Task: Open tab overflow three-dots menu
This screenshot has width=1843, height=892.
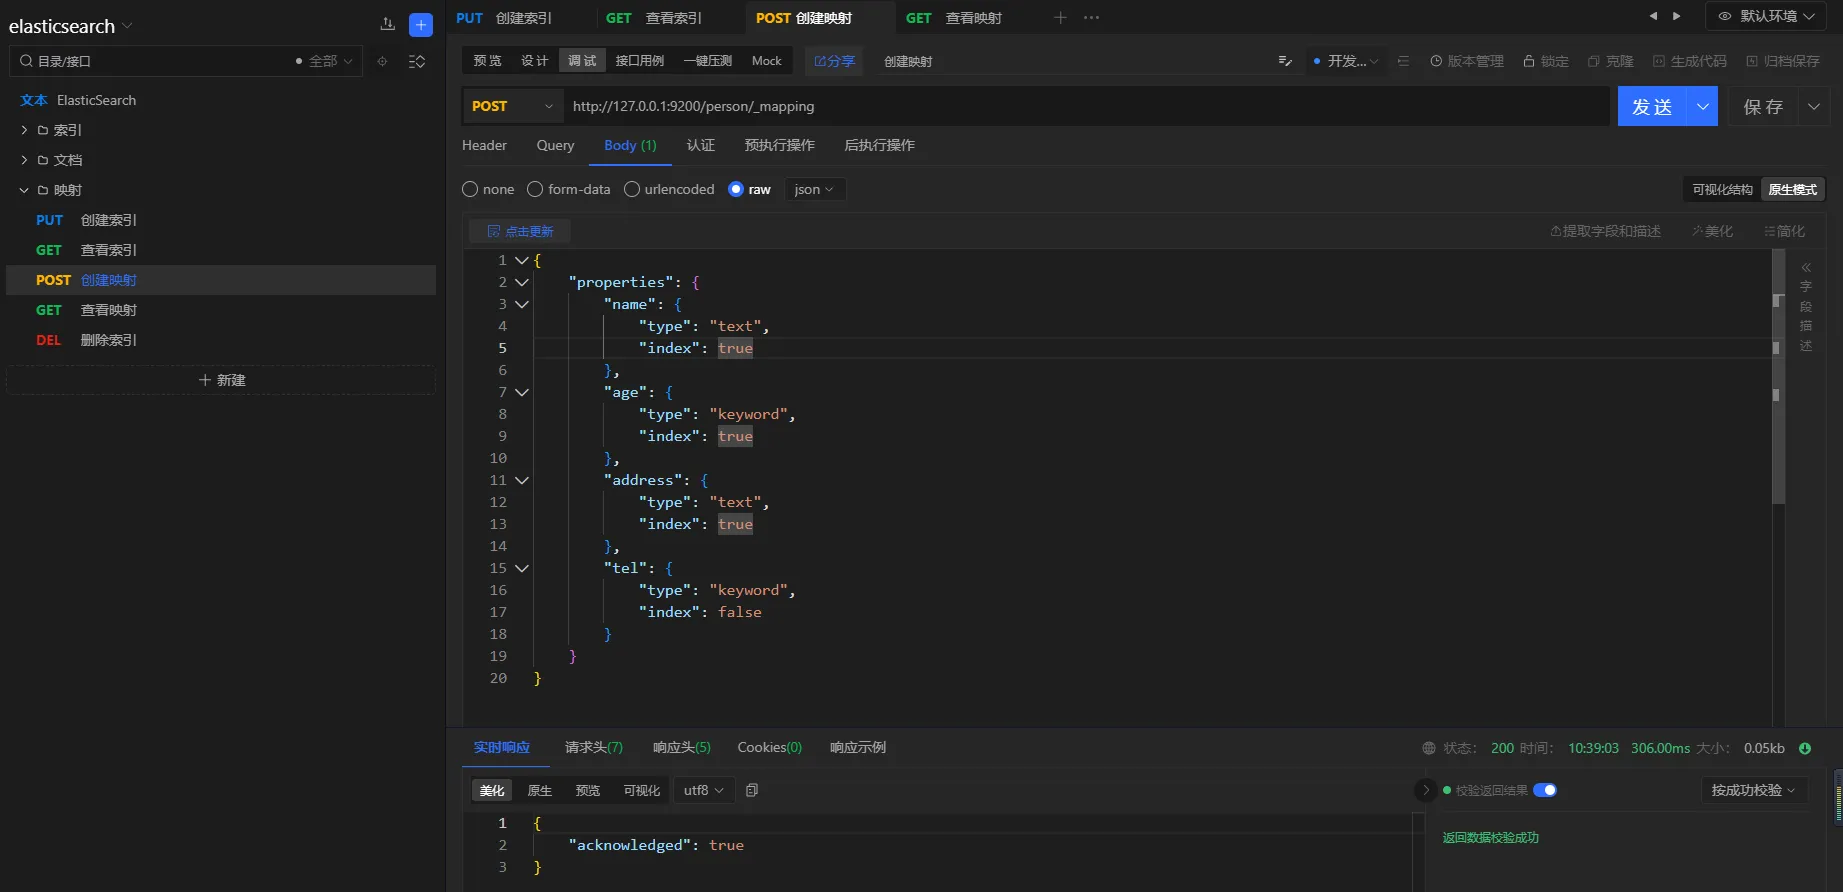Action: click(x=1091, y=18)
